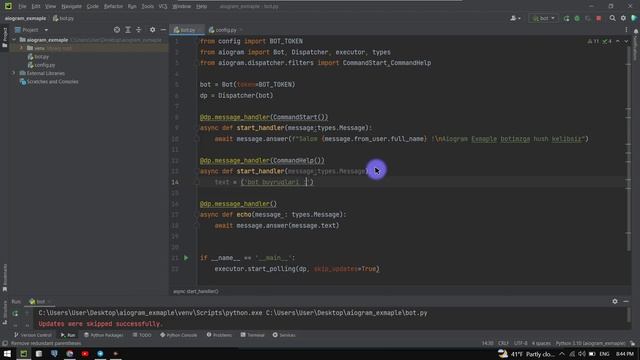Click the Run with Coverage icon
The width and height of the screenshot is (640, 360).
coord(588,18)
